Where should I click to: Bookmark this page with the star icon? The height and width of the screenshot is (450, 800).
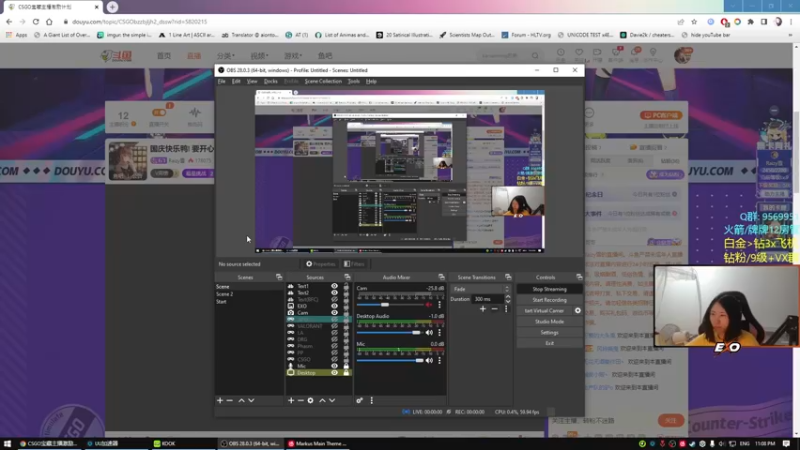pyautogui.click(x=694, y=22)
